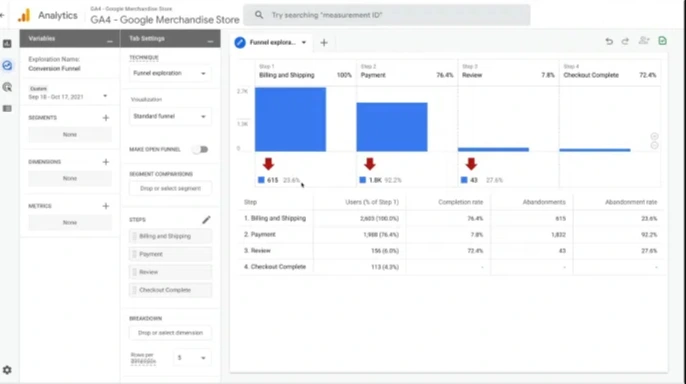
Task: Click the Review funnel bar in the chart
Action: click(x=494, y=150)
